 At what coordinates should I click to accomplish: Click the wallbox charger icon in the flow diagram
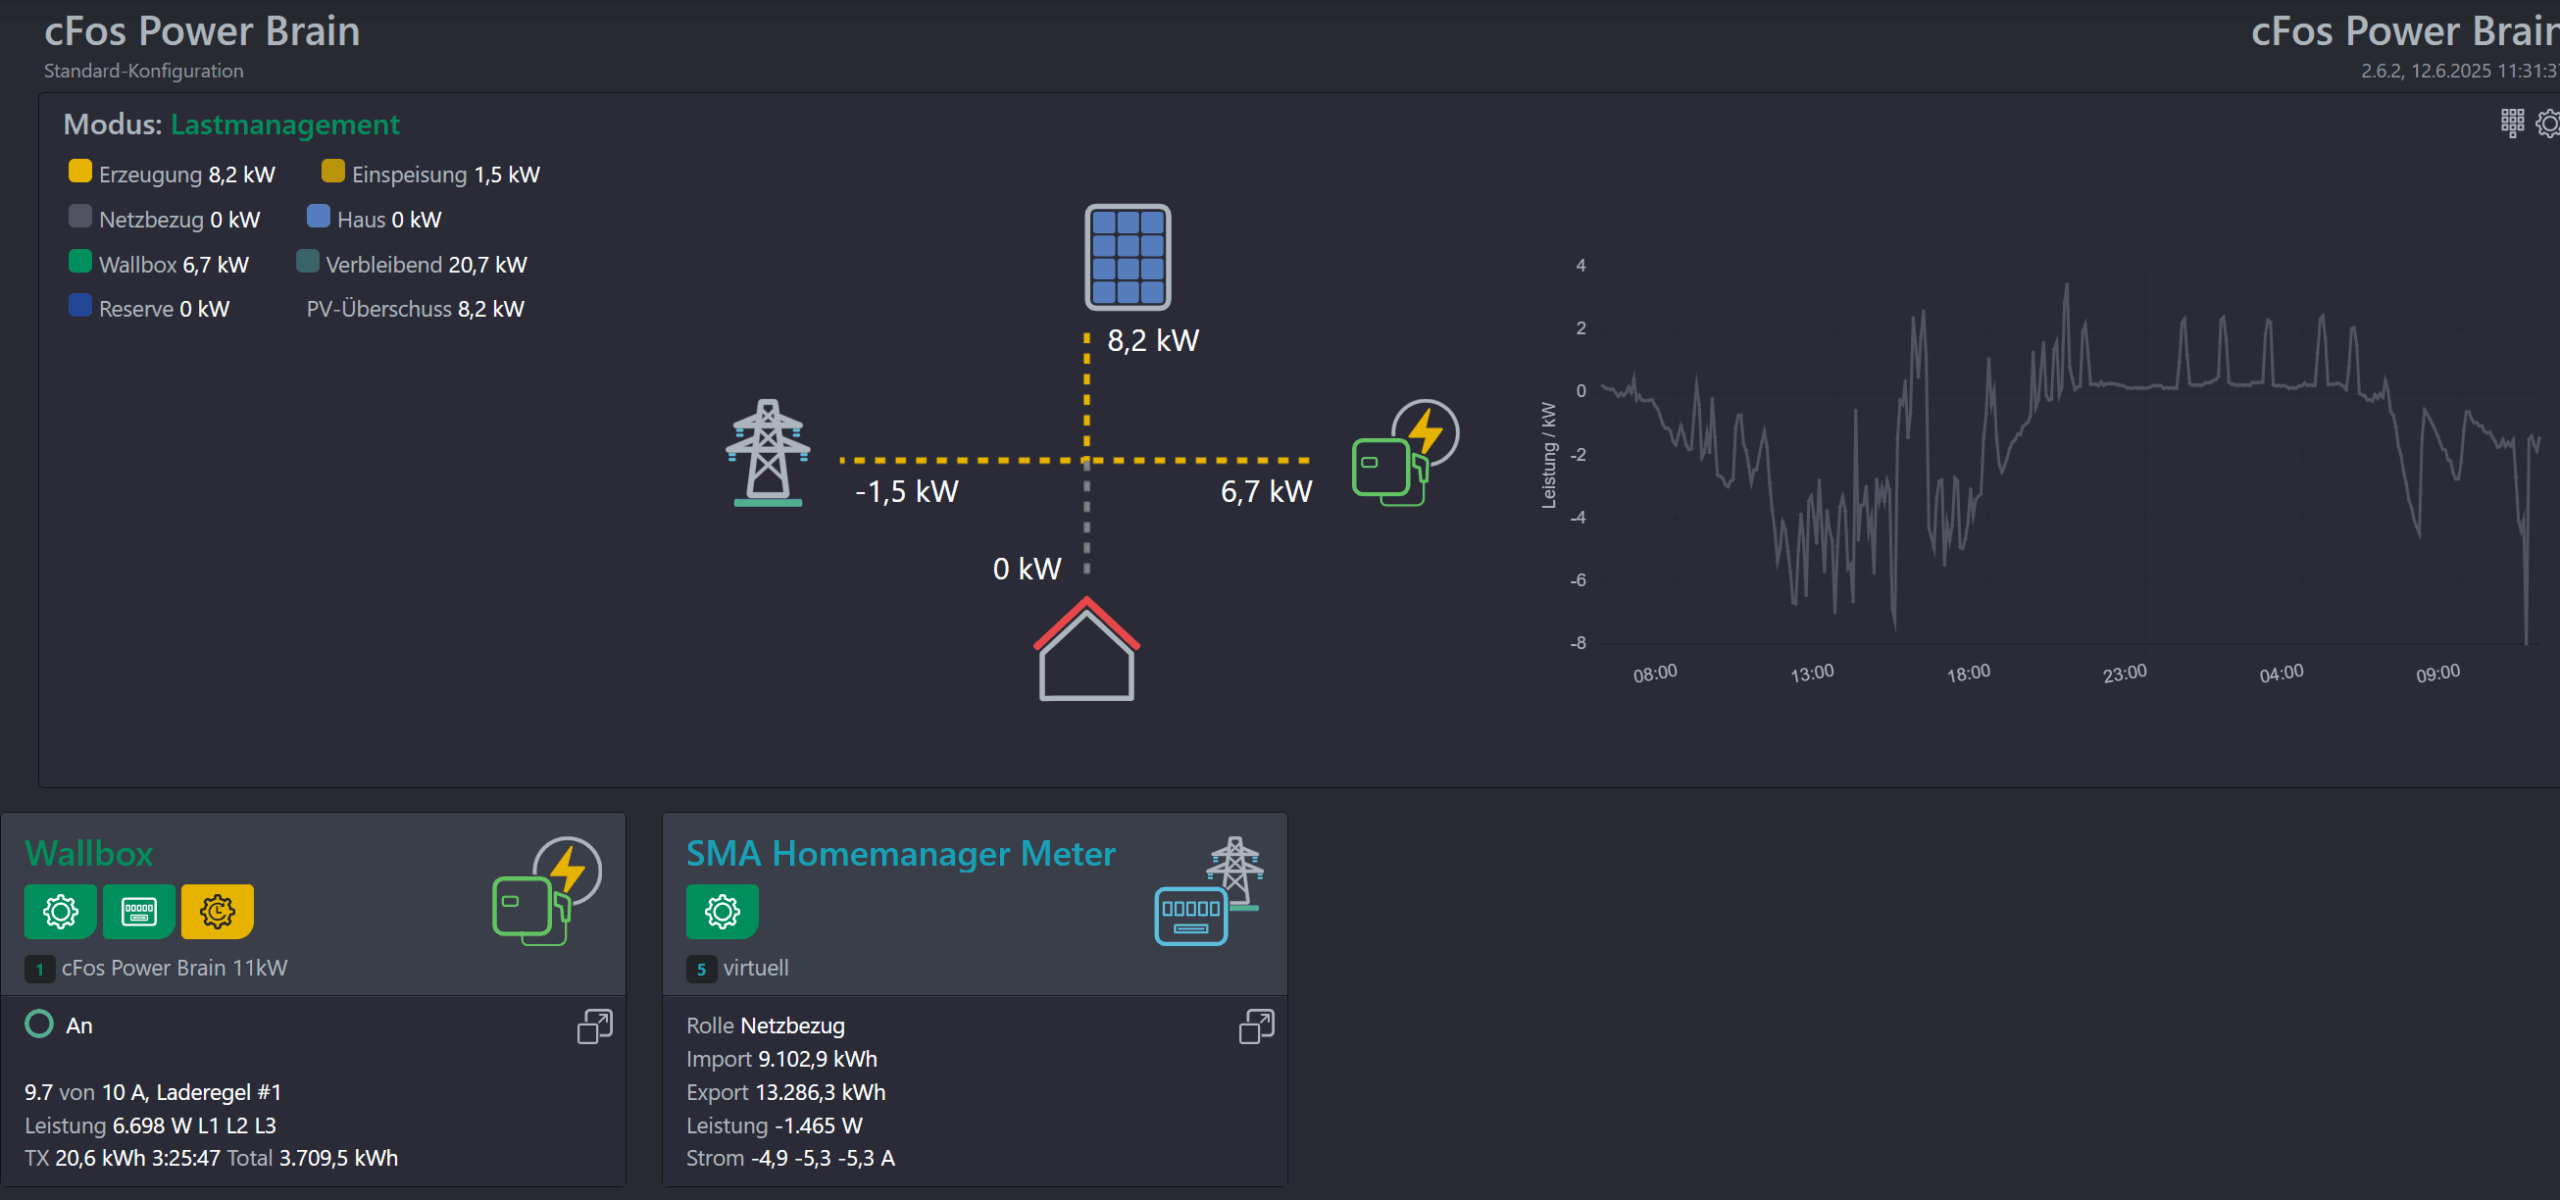tap(1405, 453)
